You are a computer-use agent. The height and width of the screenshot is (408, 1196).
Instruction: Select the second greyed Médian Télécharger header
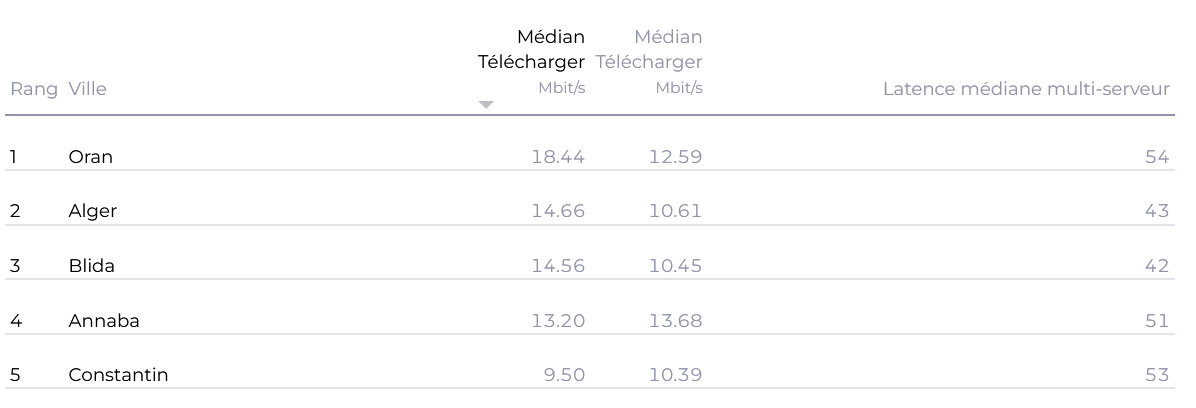coord(649,50)
